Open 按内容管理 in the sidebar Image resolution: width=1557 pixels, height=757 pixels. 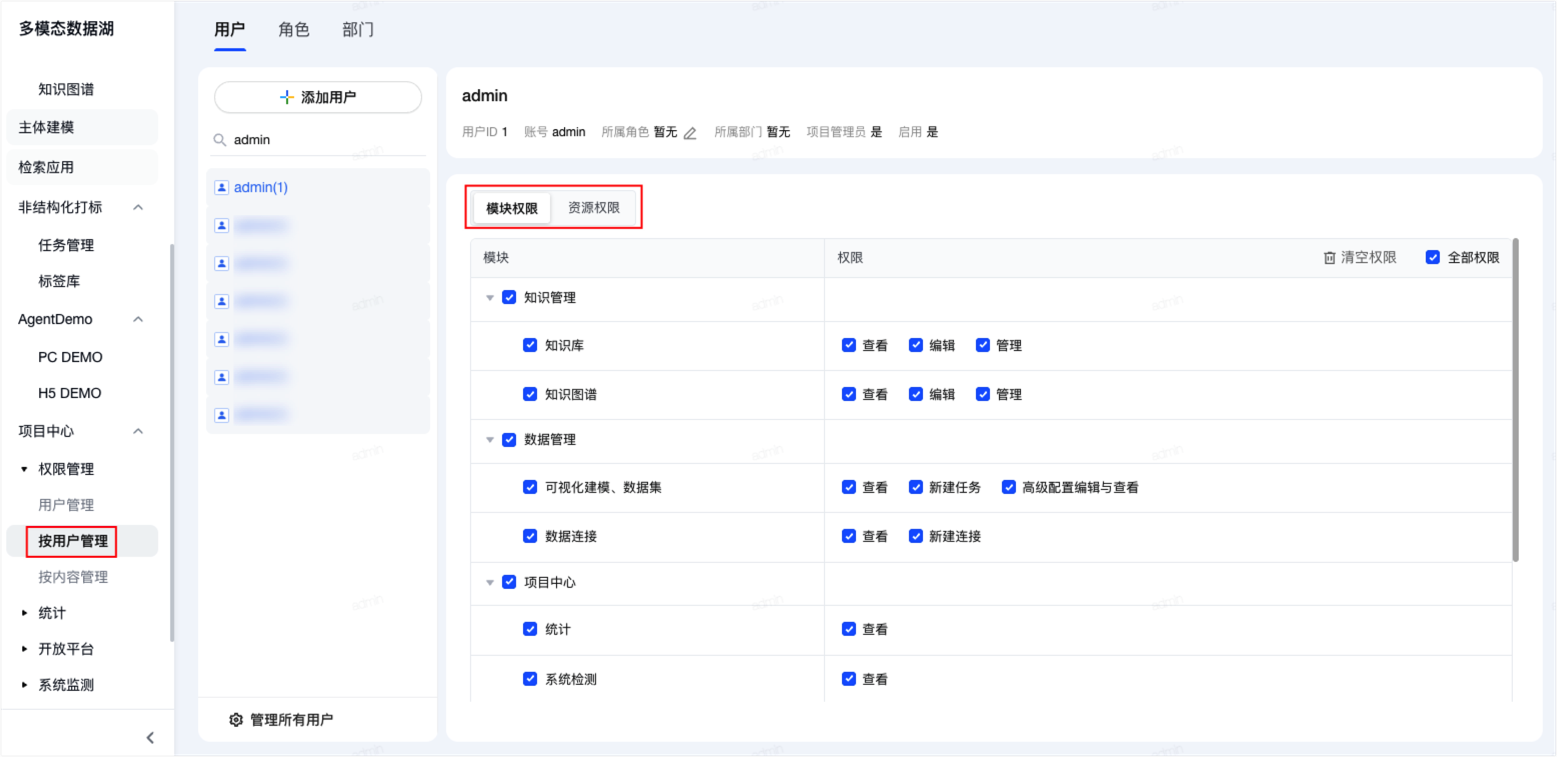[73, 577]
